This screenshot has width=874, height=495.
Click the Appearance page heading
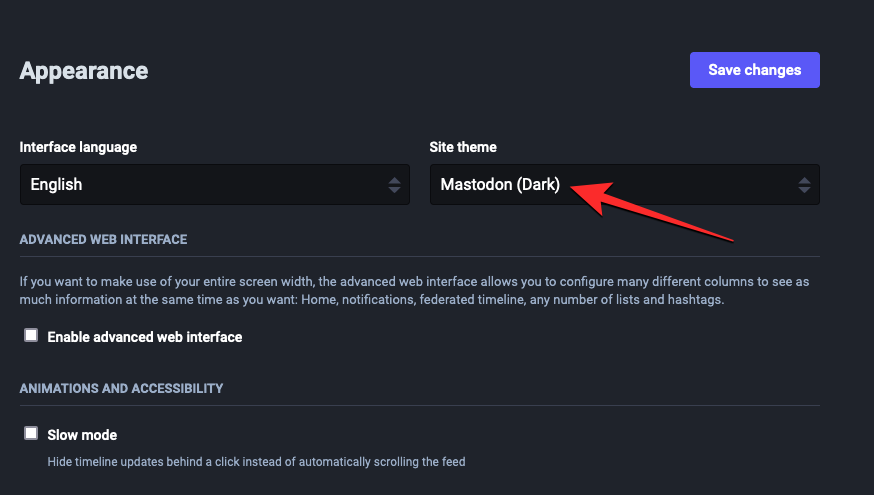84,71
